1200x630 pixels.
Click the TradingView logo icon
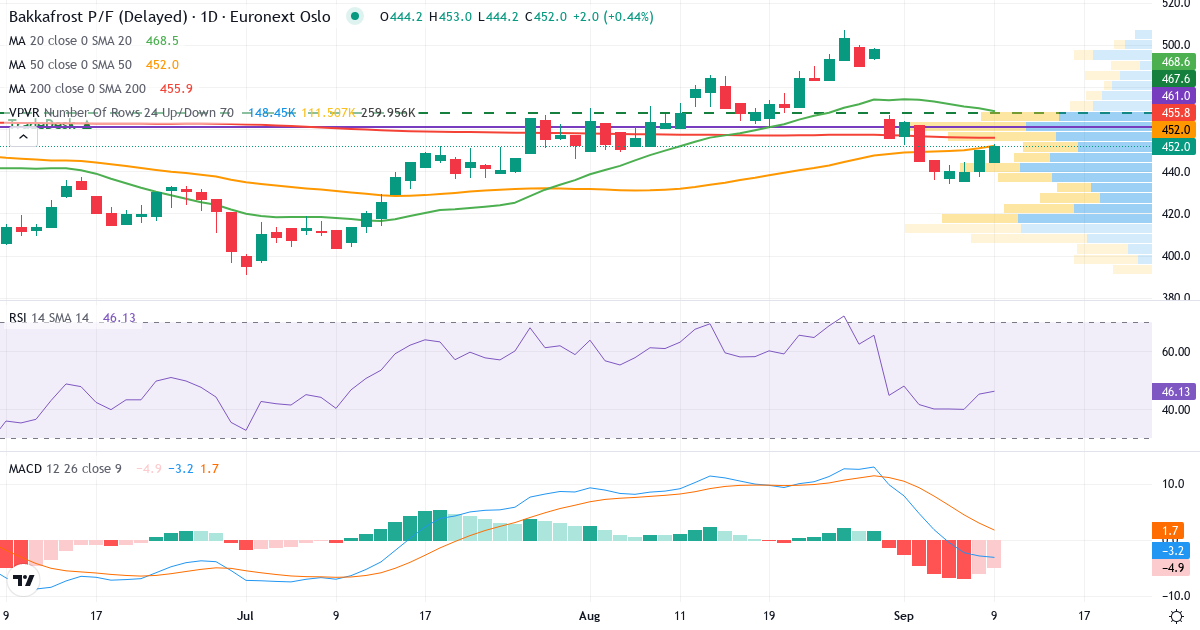[25, 581]
